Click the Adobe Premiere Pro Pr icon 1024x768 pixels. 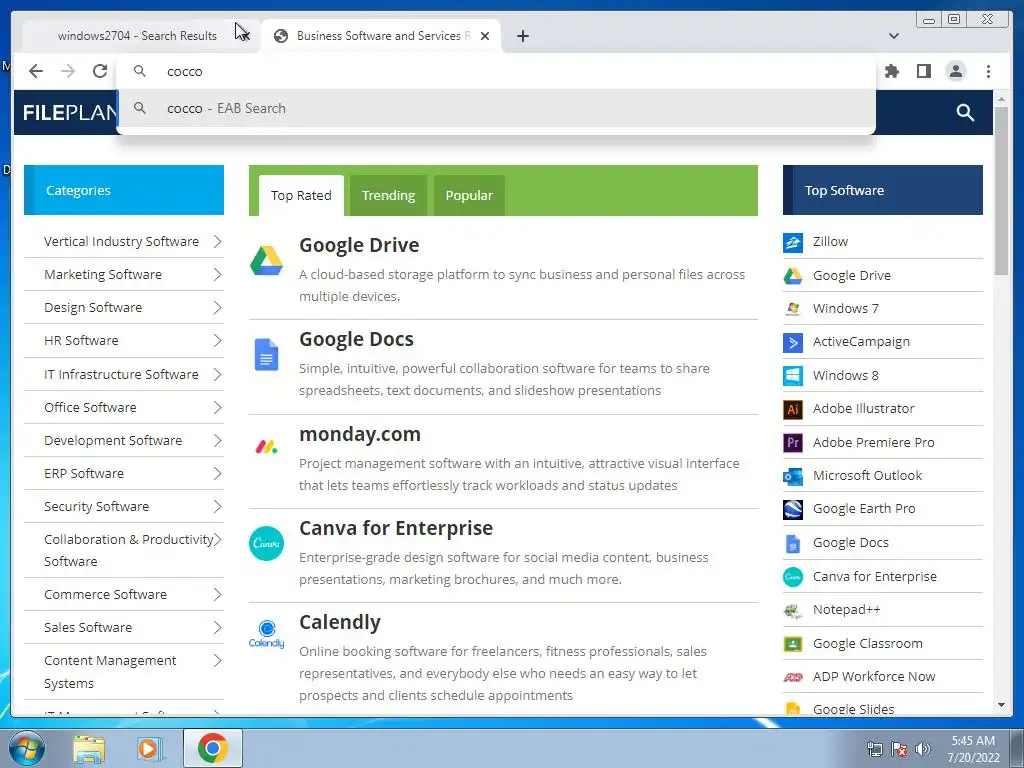793,443
